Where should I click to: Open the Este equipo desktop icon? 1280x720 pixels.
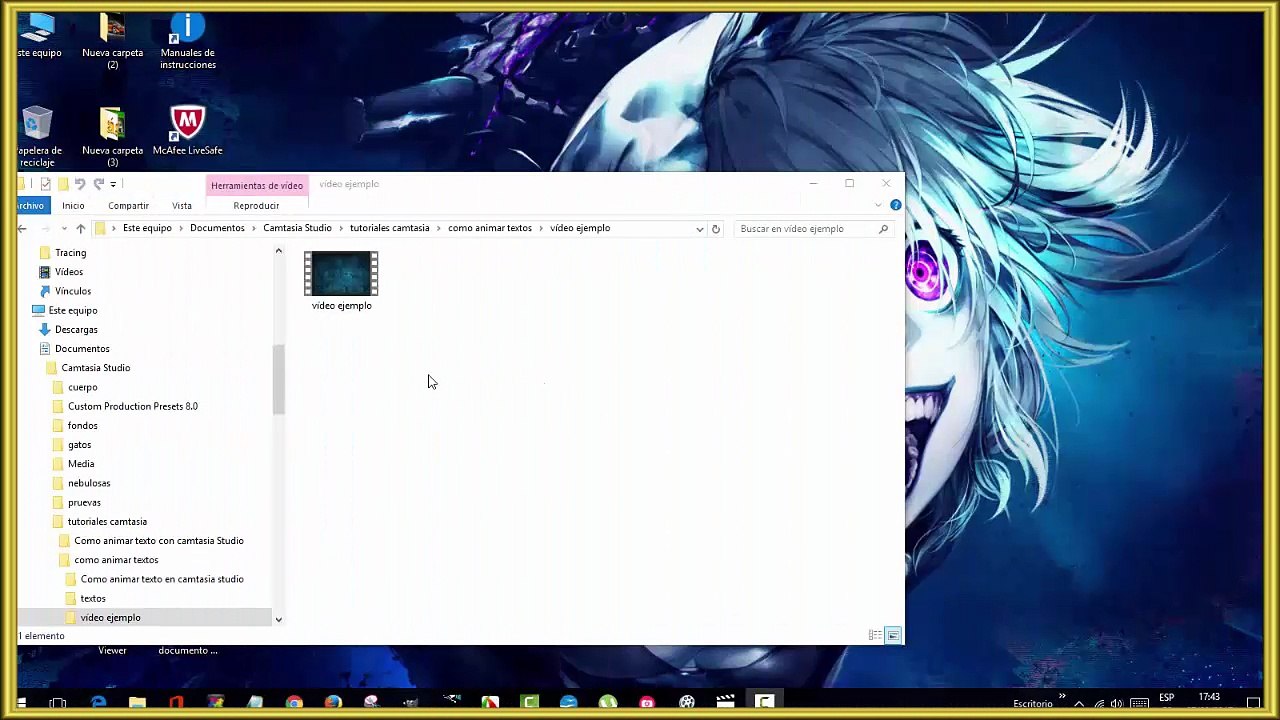[x=38, y=36]
